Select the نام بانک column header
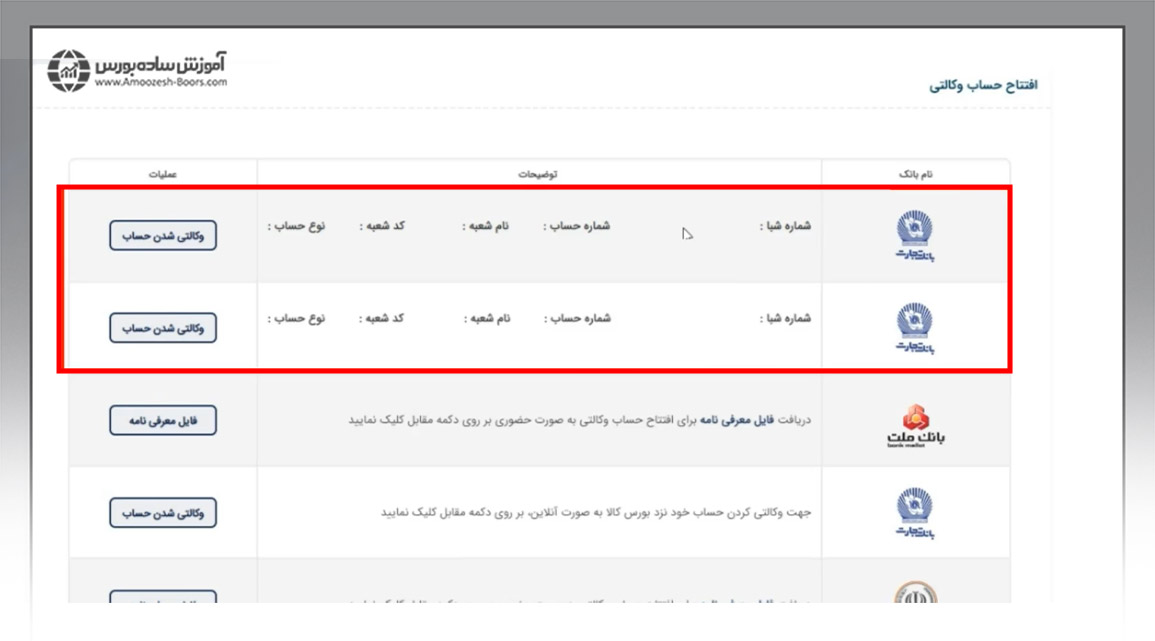The height and width of the screenshot is (641, 1155). [916, 171]
